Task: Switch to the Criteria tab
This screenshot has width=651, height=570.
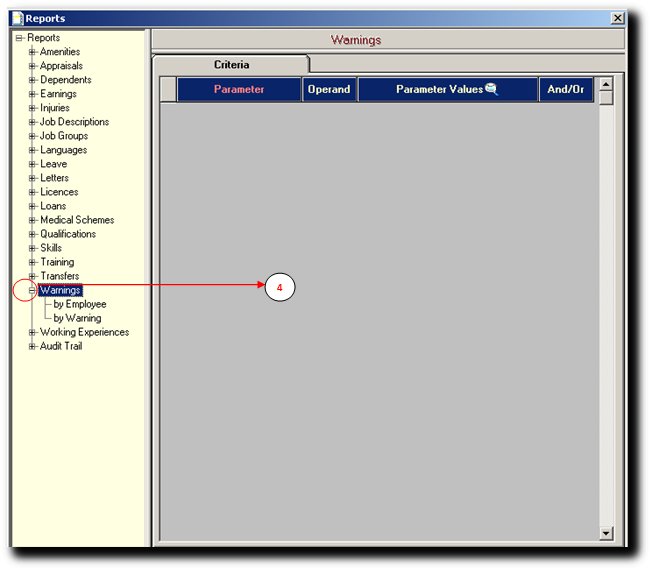Action: coord(230,65)
